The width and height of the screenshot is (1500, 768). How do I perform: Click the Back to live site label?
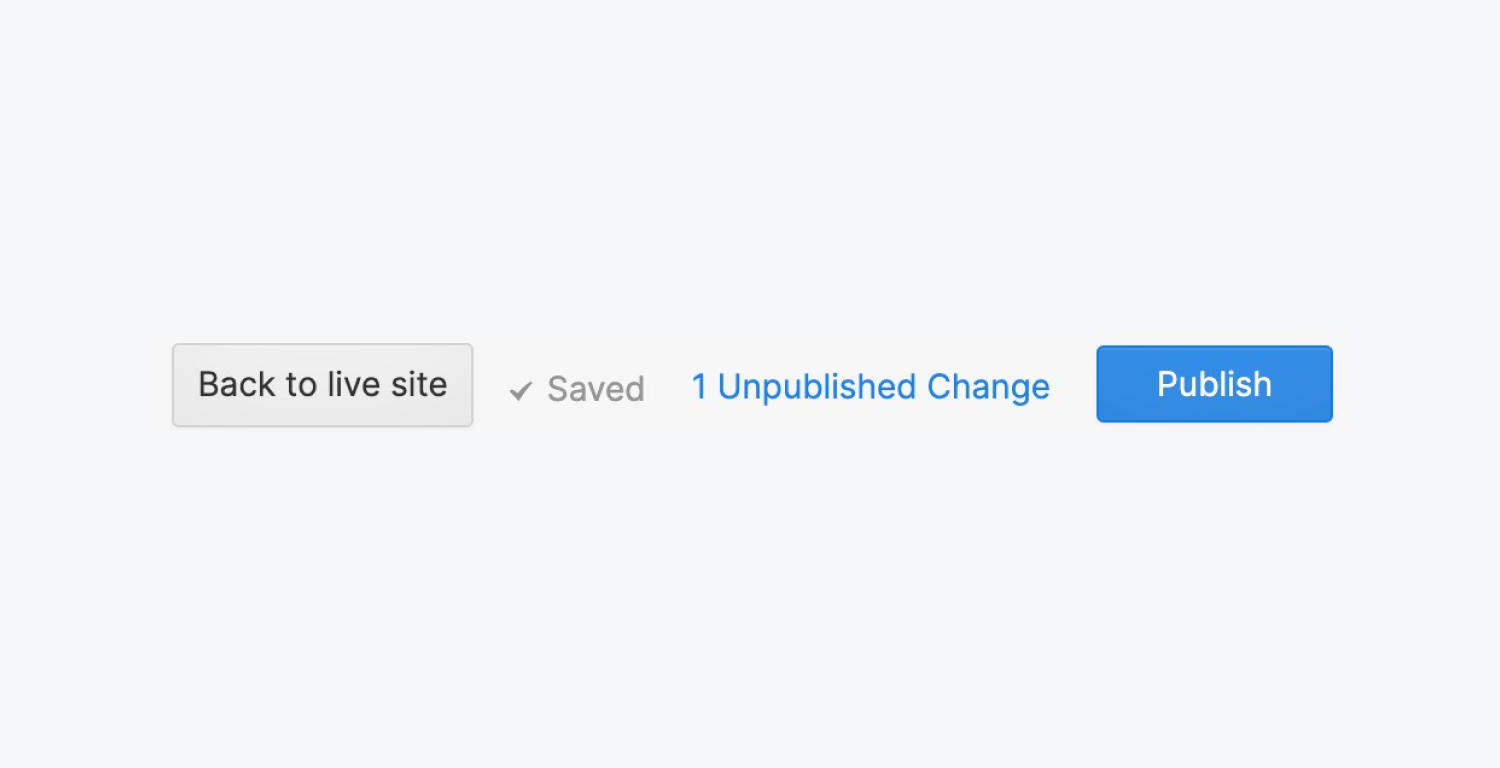[322, 384]
